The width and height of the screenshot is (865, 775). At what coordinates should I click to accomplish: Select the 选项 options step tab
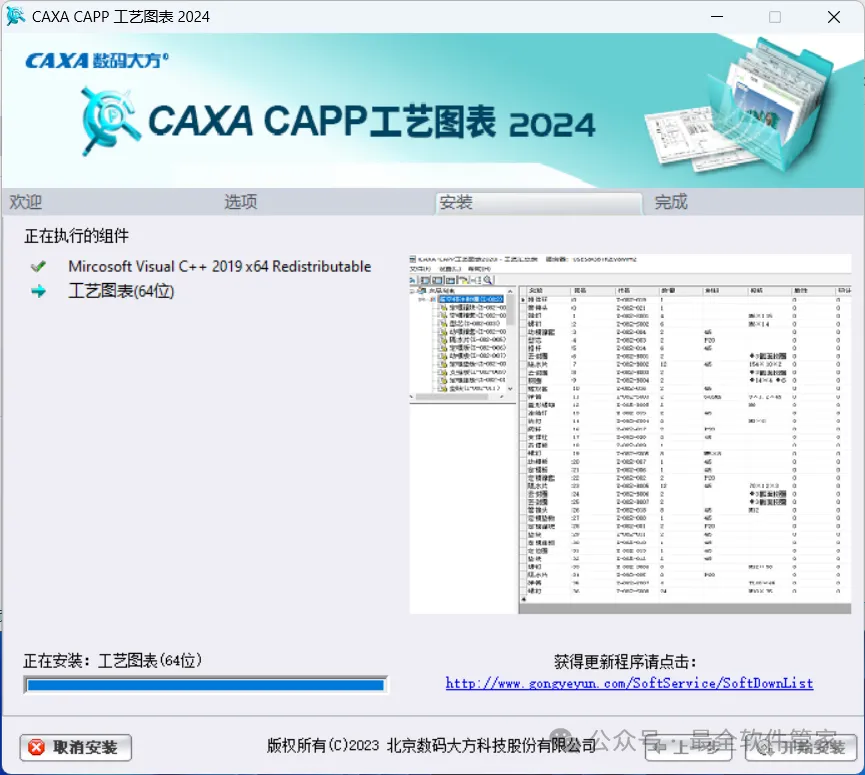241,202
